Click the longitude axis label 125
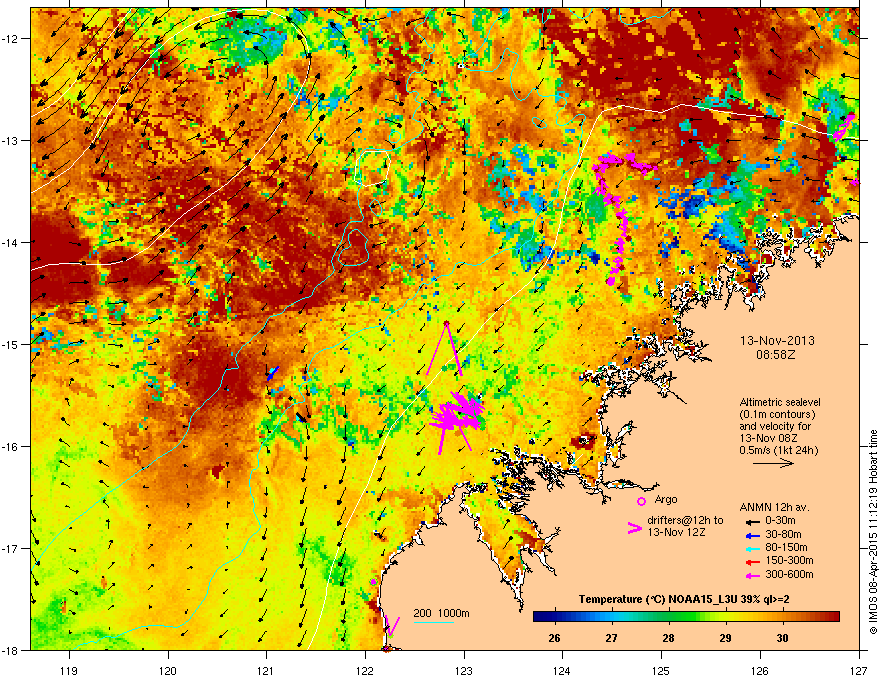 coord(661,670)
